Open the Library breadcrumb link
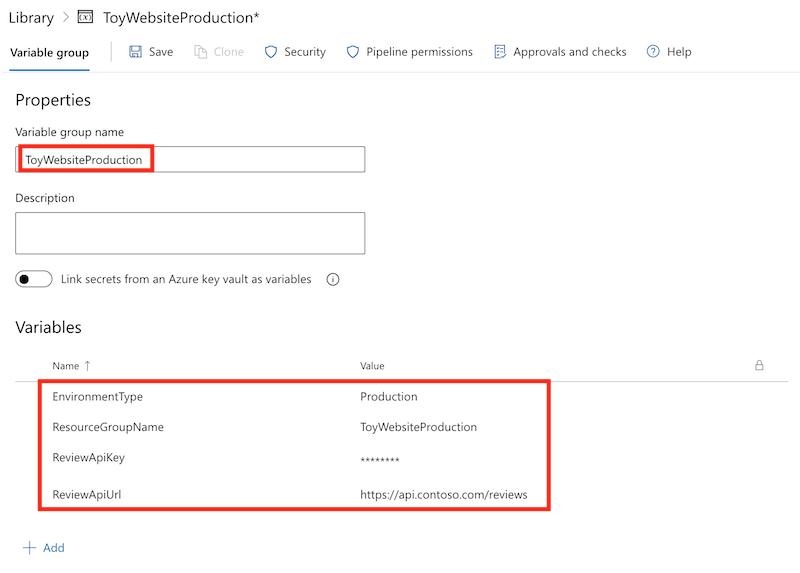The height and width of the screenshot is (573, 800). tap(31, 17)
